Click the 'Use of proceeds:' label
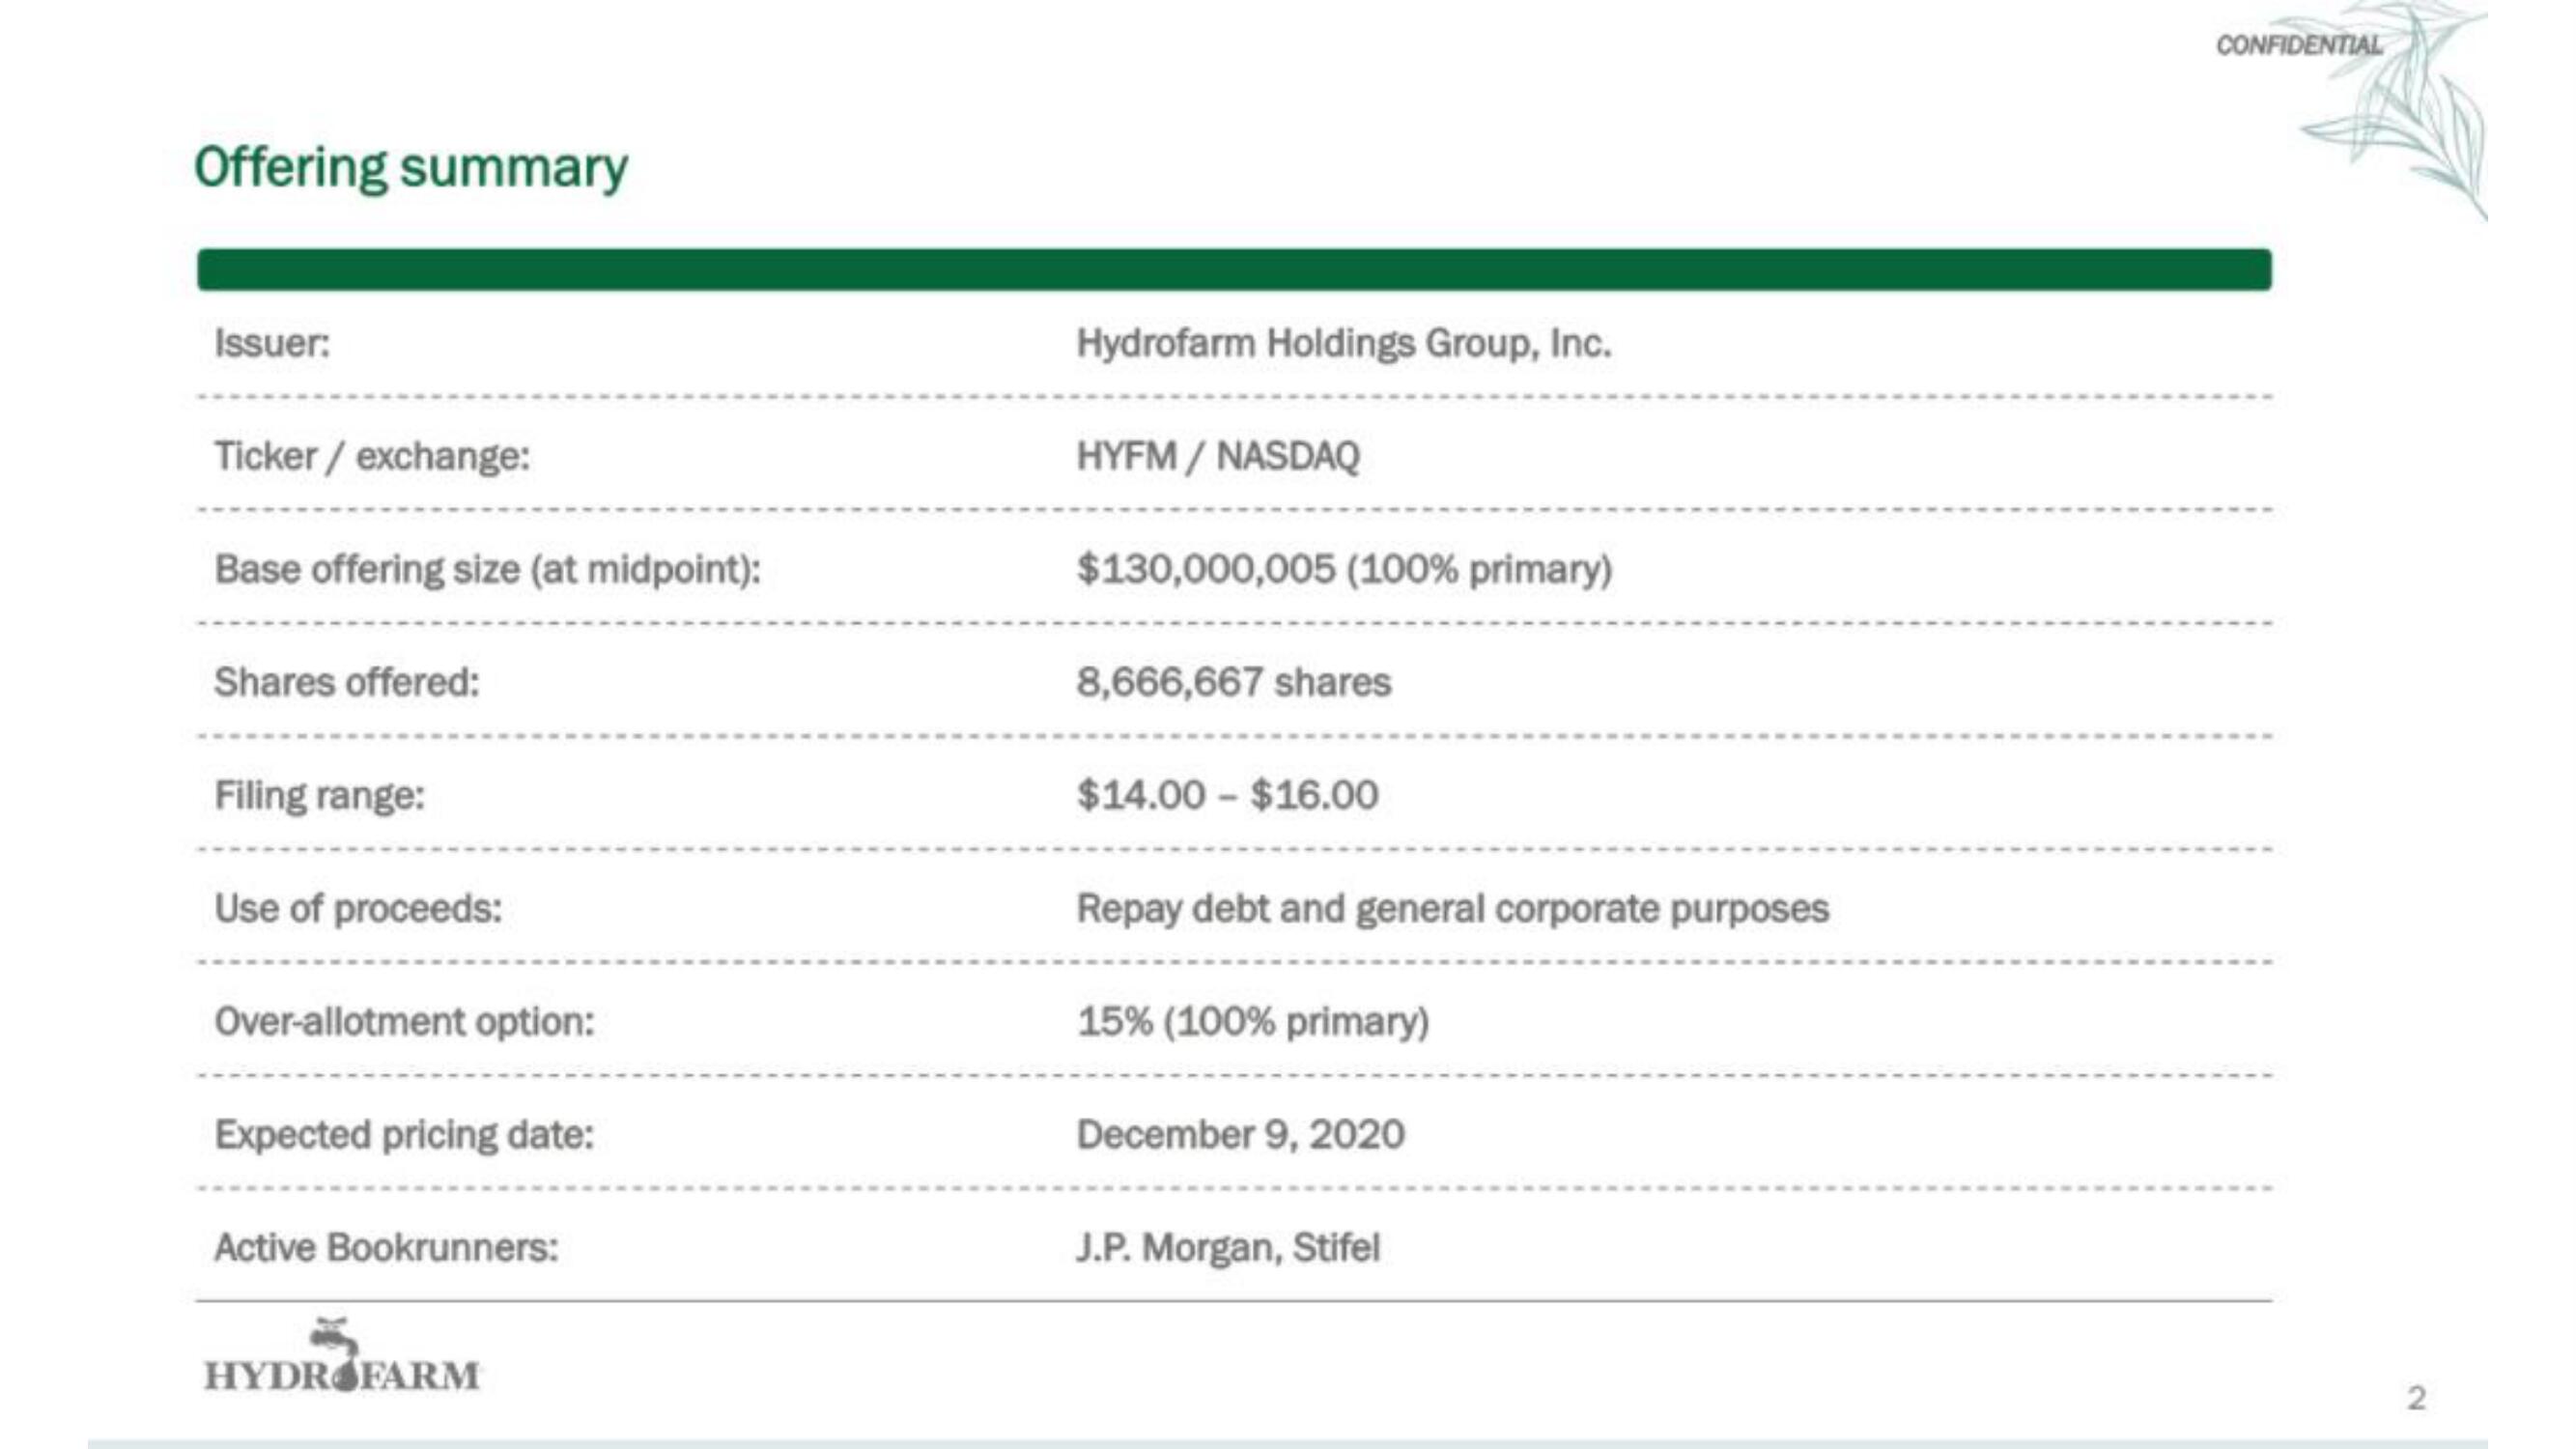 pos(358,909)
